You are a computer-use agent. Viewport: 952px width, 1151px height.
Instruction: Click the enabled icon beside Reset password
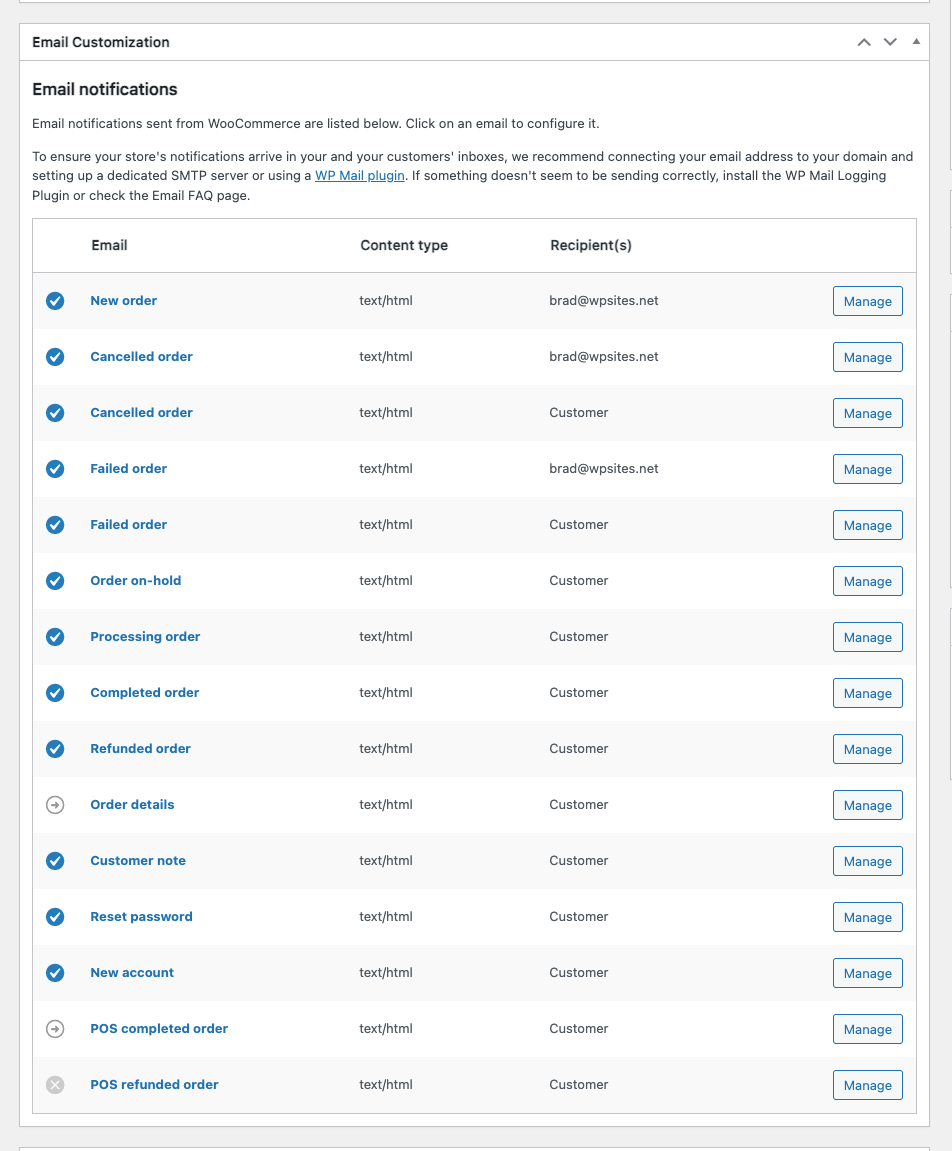click(55, 917)
